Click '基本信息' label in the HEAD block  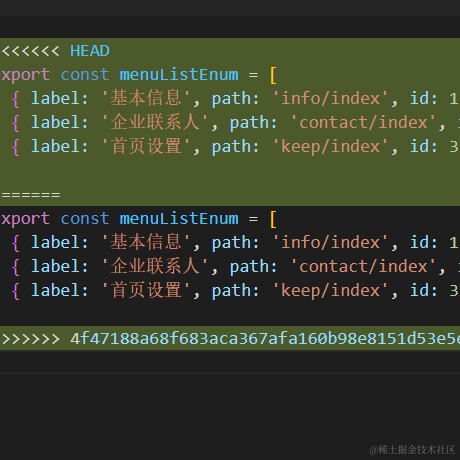click(x=146, y=98)
